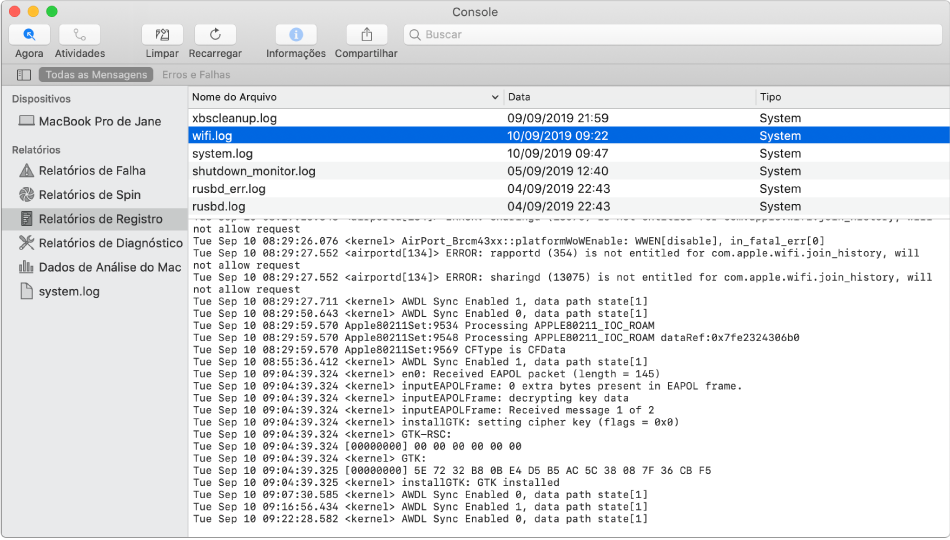This screenshot has height=540, width=950.
Task: Select the shutdown_monitor.log row
Action: tap(568, 171)
